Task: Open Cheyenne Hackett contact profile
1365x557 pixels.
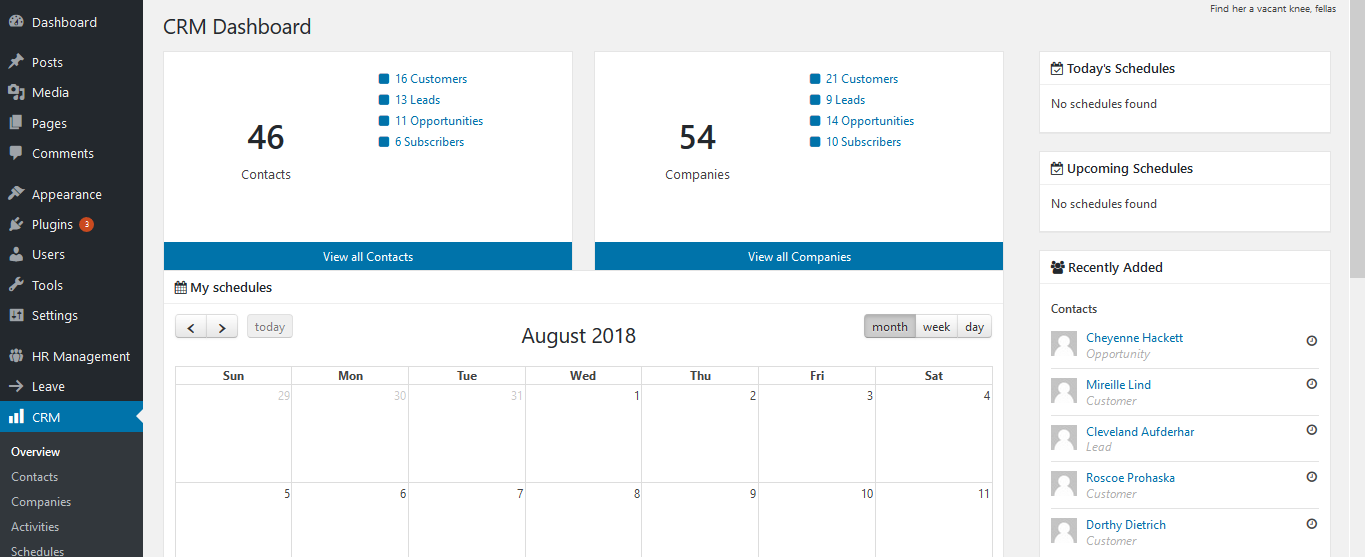Action: pyautogui.click(x=1135, y=338)
